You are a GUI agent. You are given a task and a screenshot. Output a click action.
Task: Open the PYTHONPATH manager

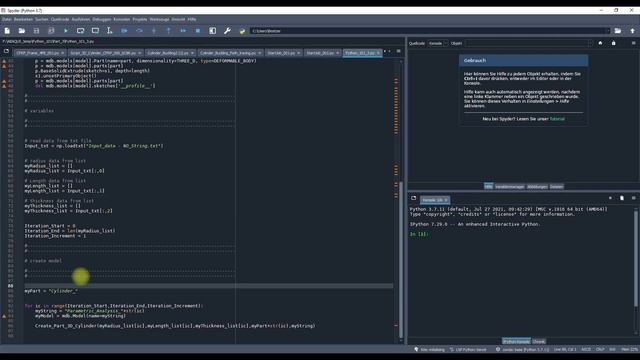[x=242, y=31]
